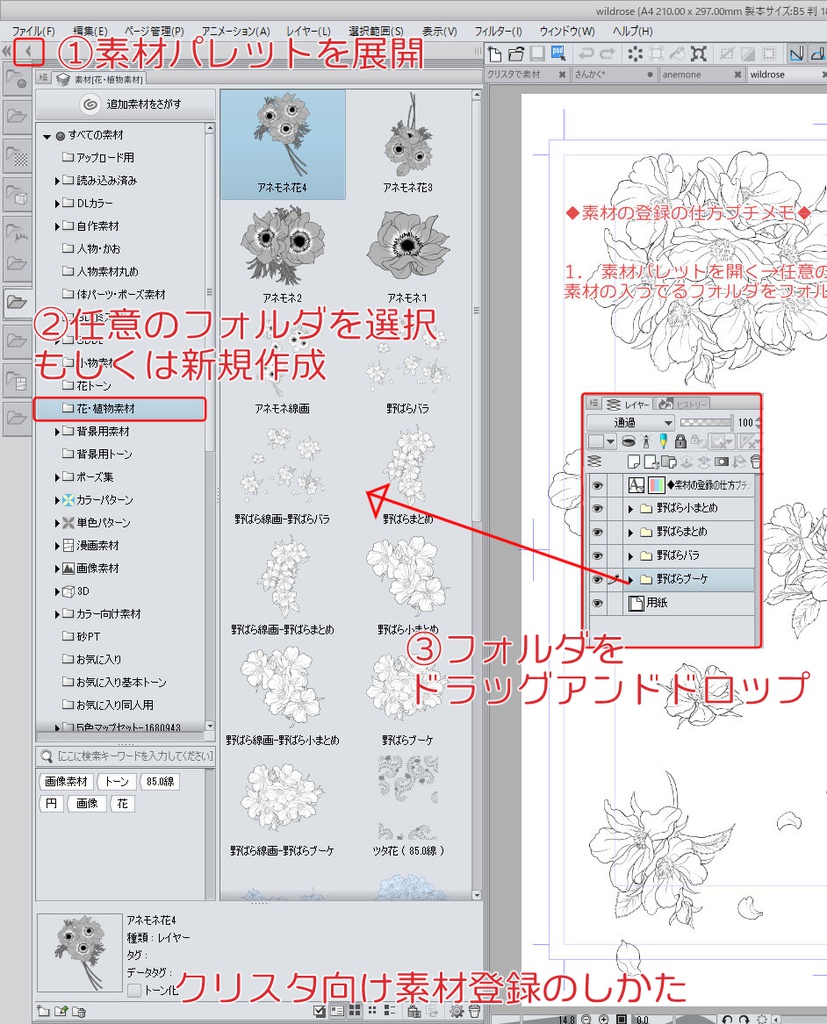Hide the 用紙 layer
The width and height of the screenshot is (827, 1024).
[x=598, y=601]
